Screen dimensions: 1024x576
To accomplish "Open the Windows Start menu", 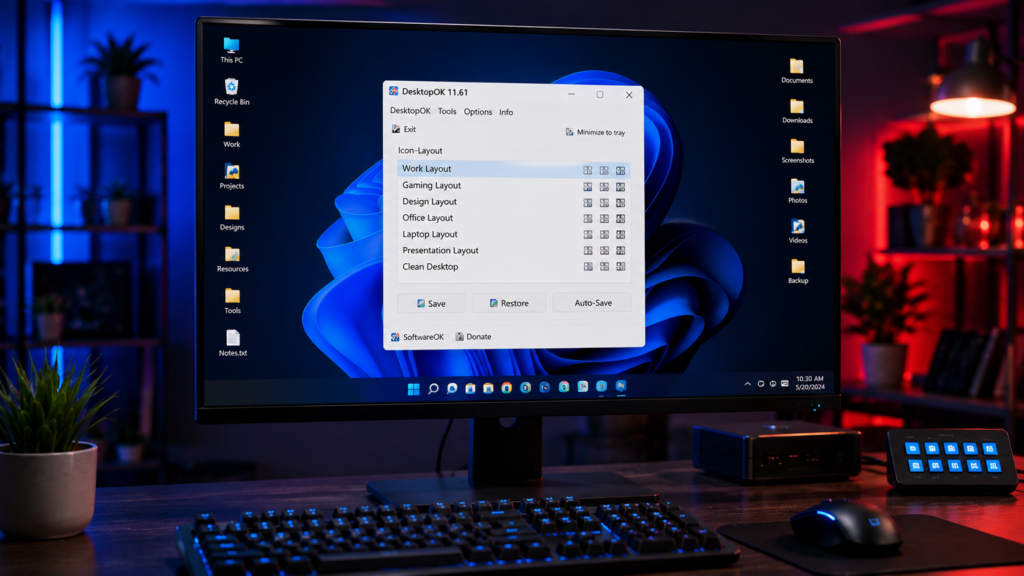I will pyautogui.click(x=413, y=389).
